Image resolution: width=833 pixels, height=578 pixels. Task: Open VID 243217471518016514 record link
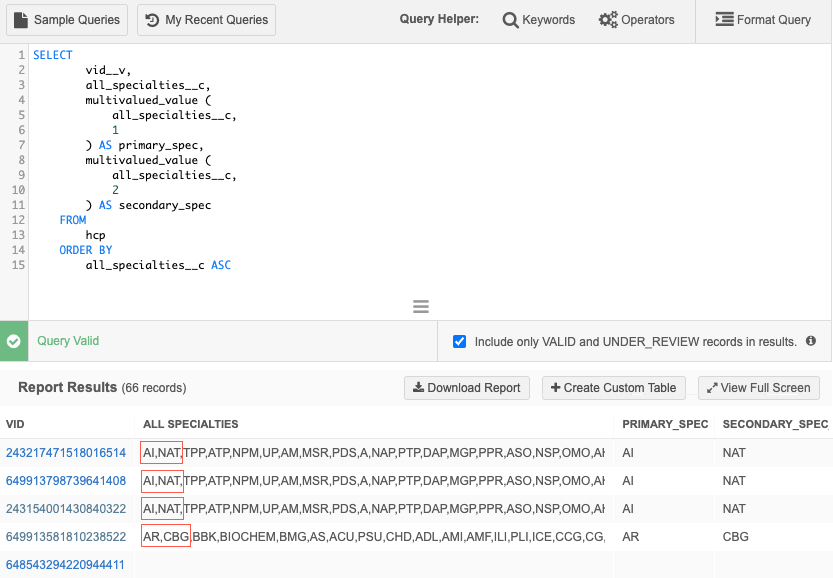click(x=66, y=453)
